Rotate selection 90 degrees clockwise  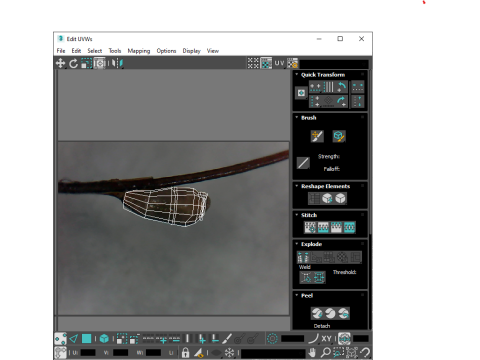342,101
